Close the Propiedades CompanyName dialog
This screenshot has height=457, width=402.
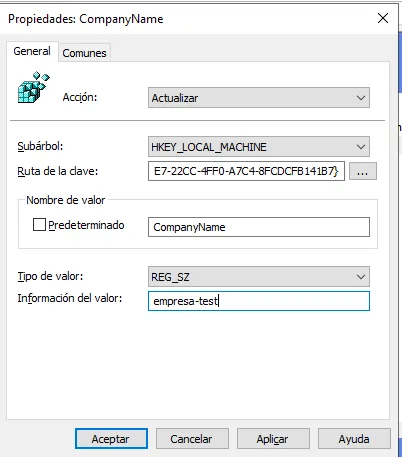(x=383, y=18)
